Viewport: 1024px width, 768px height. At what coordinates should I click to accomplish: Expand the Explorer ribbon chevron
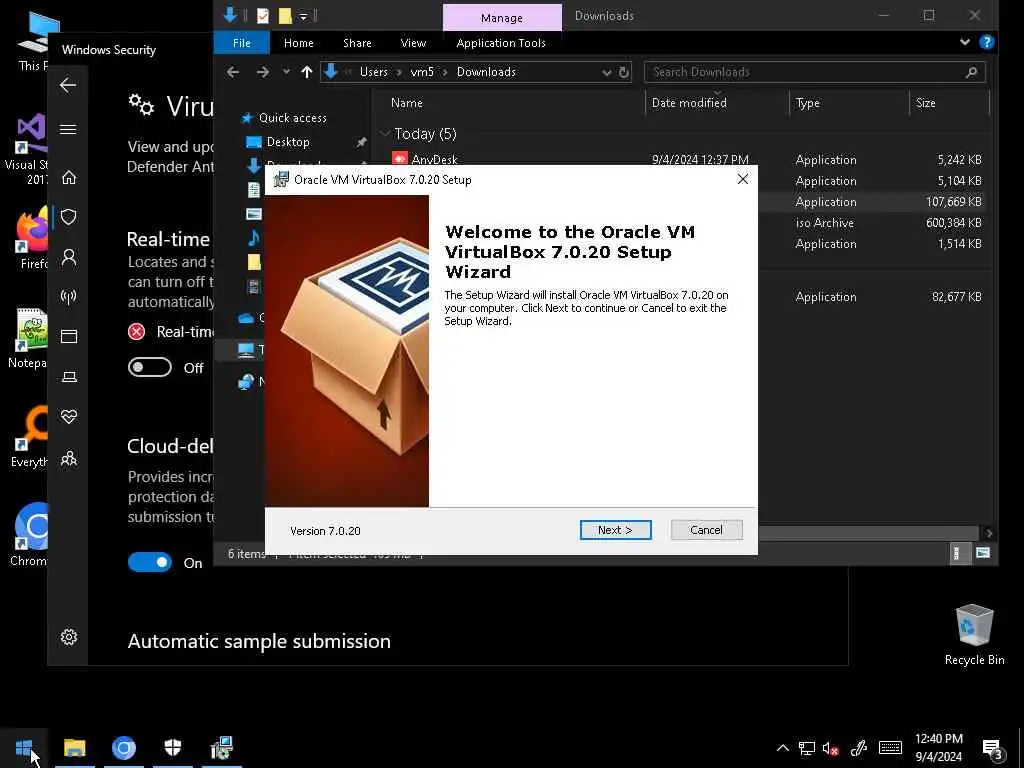pyautogui.click(x=965, y=42)
